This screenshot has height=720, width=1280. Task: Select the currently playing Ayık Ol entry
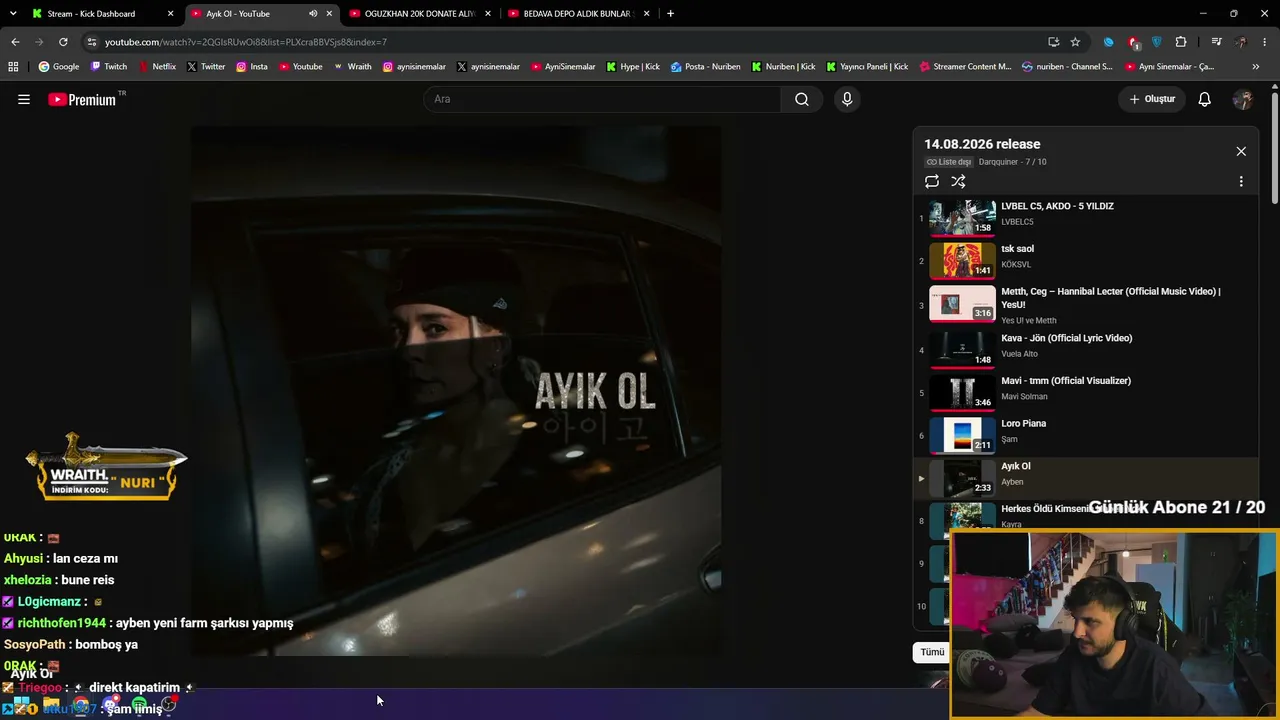tap(1085, 478)
